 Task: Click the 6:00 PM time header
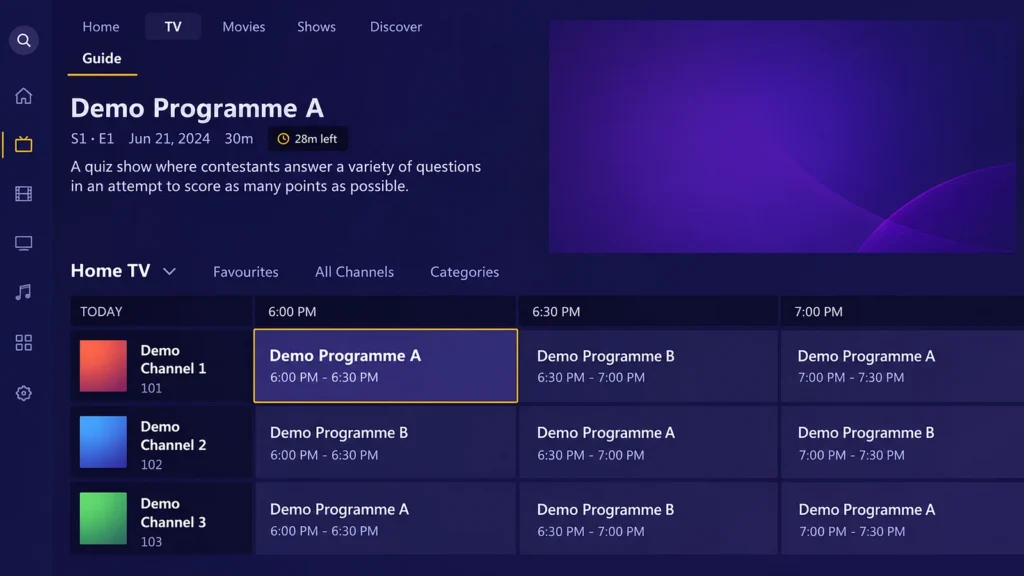385,312
